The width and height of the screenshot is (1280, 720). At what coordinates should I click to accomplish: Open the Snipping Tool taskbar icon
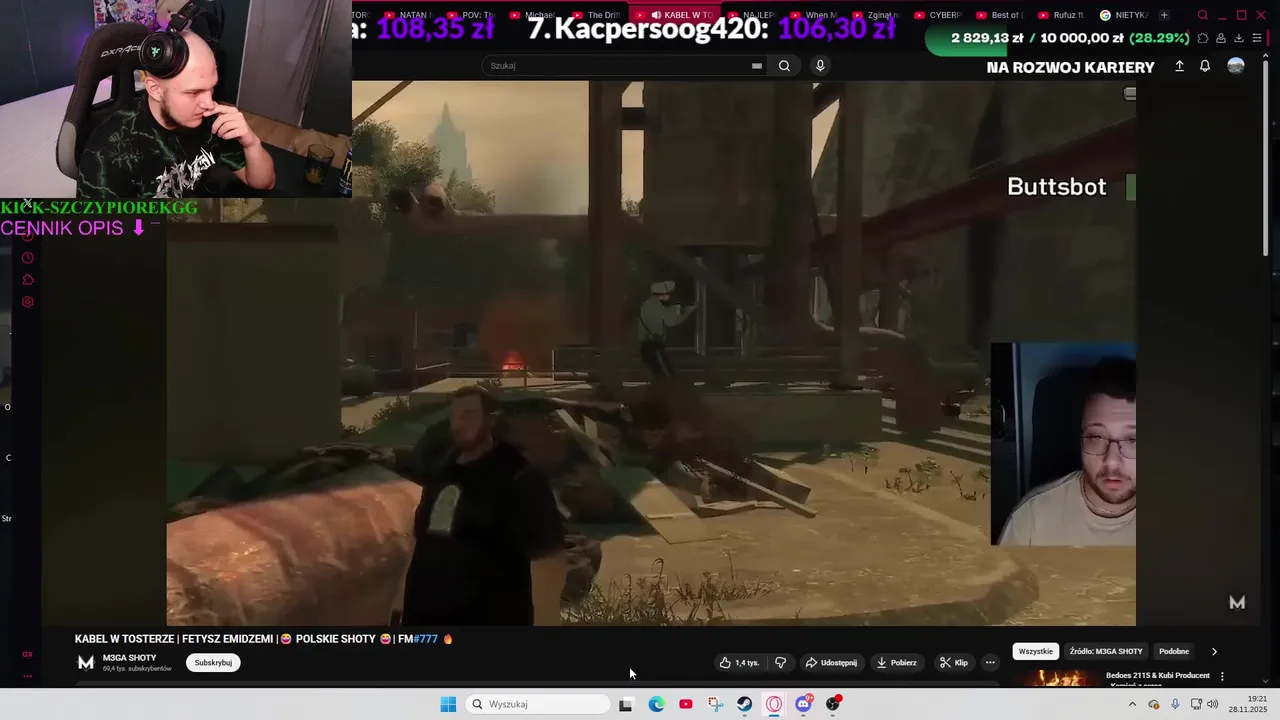pos(715,704)
